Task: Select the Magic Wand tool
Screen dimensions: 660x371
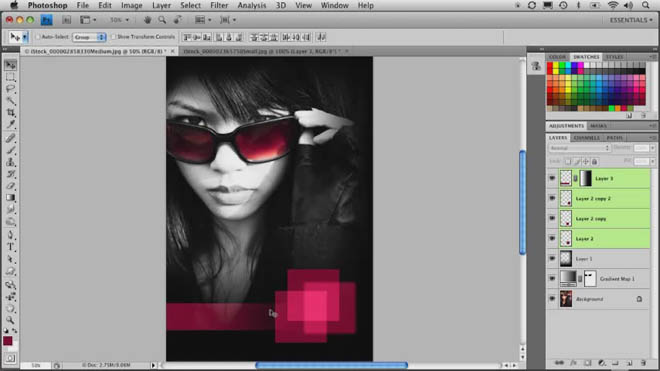Action: click(11, 101)
